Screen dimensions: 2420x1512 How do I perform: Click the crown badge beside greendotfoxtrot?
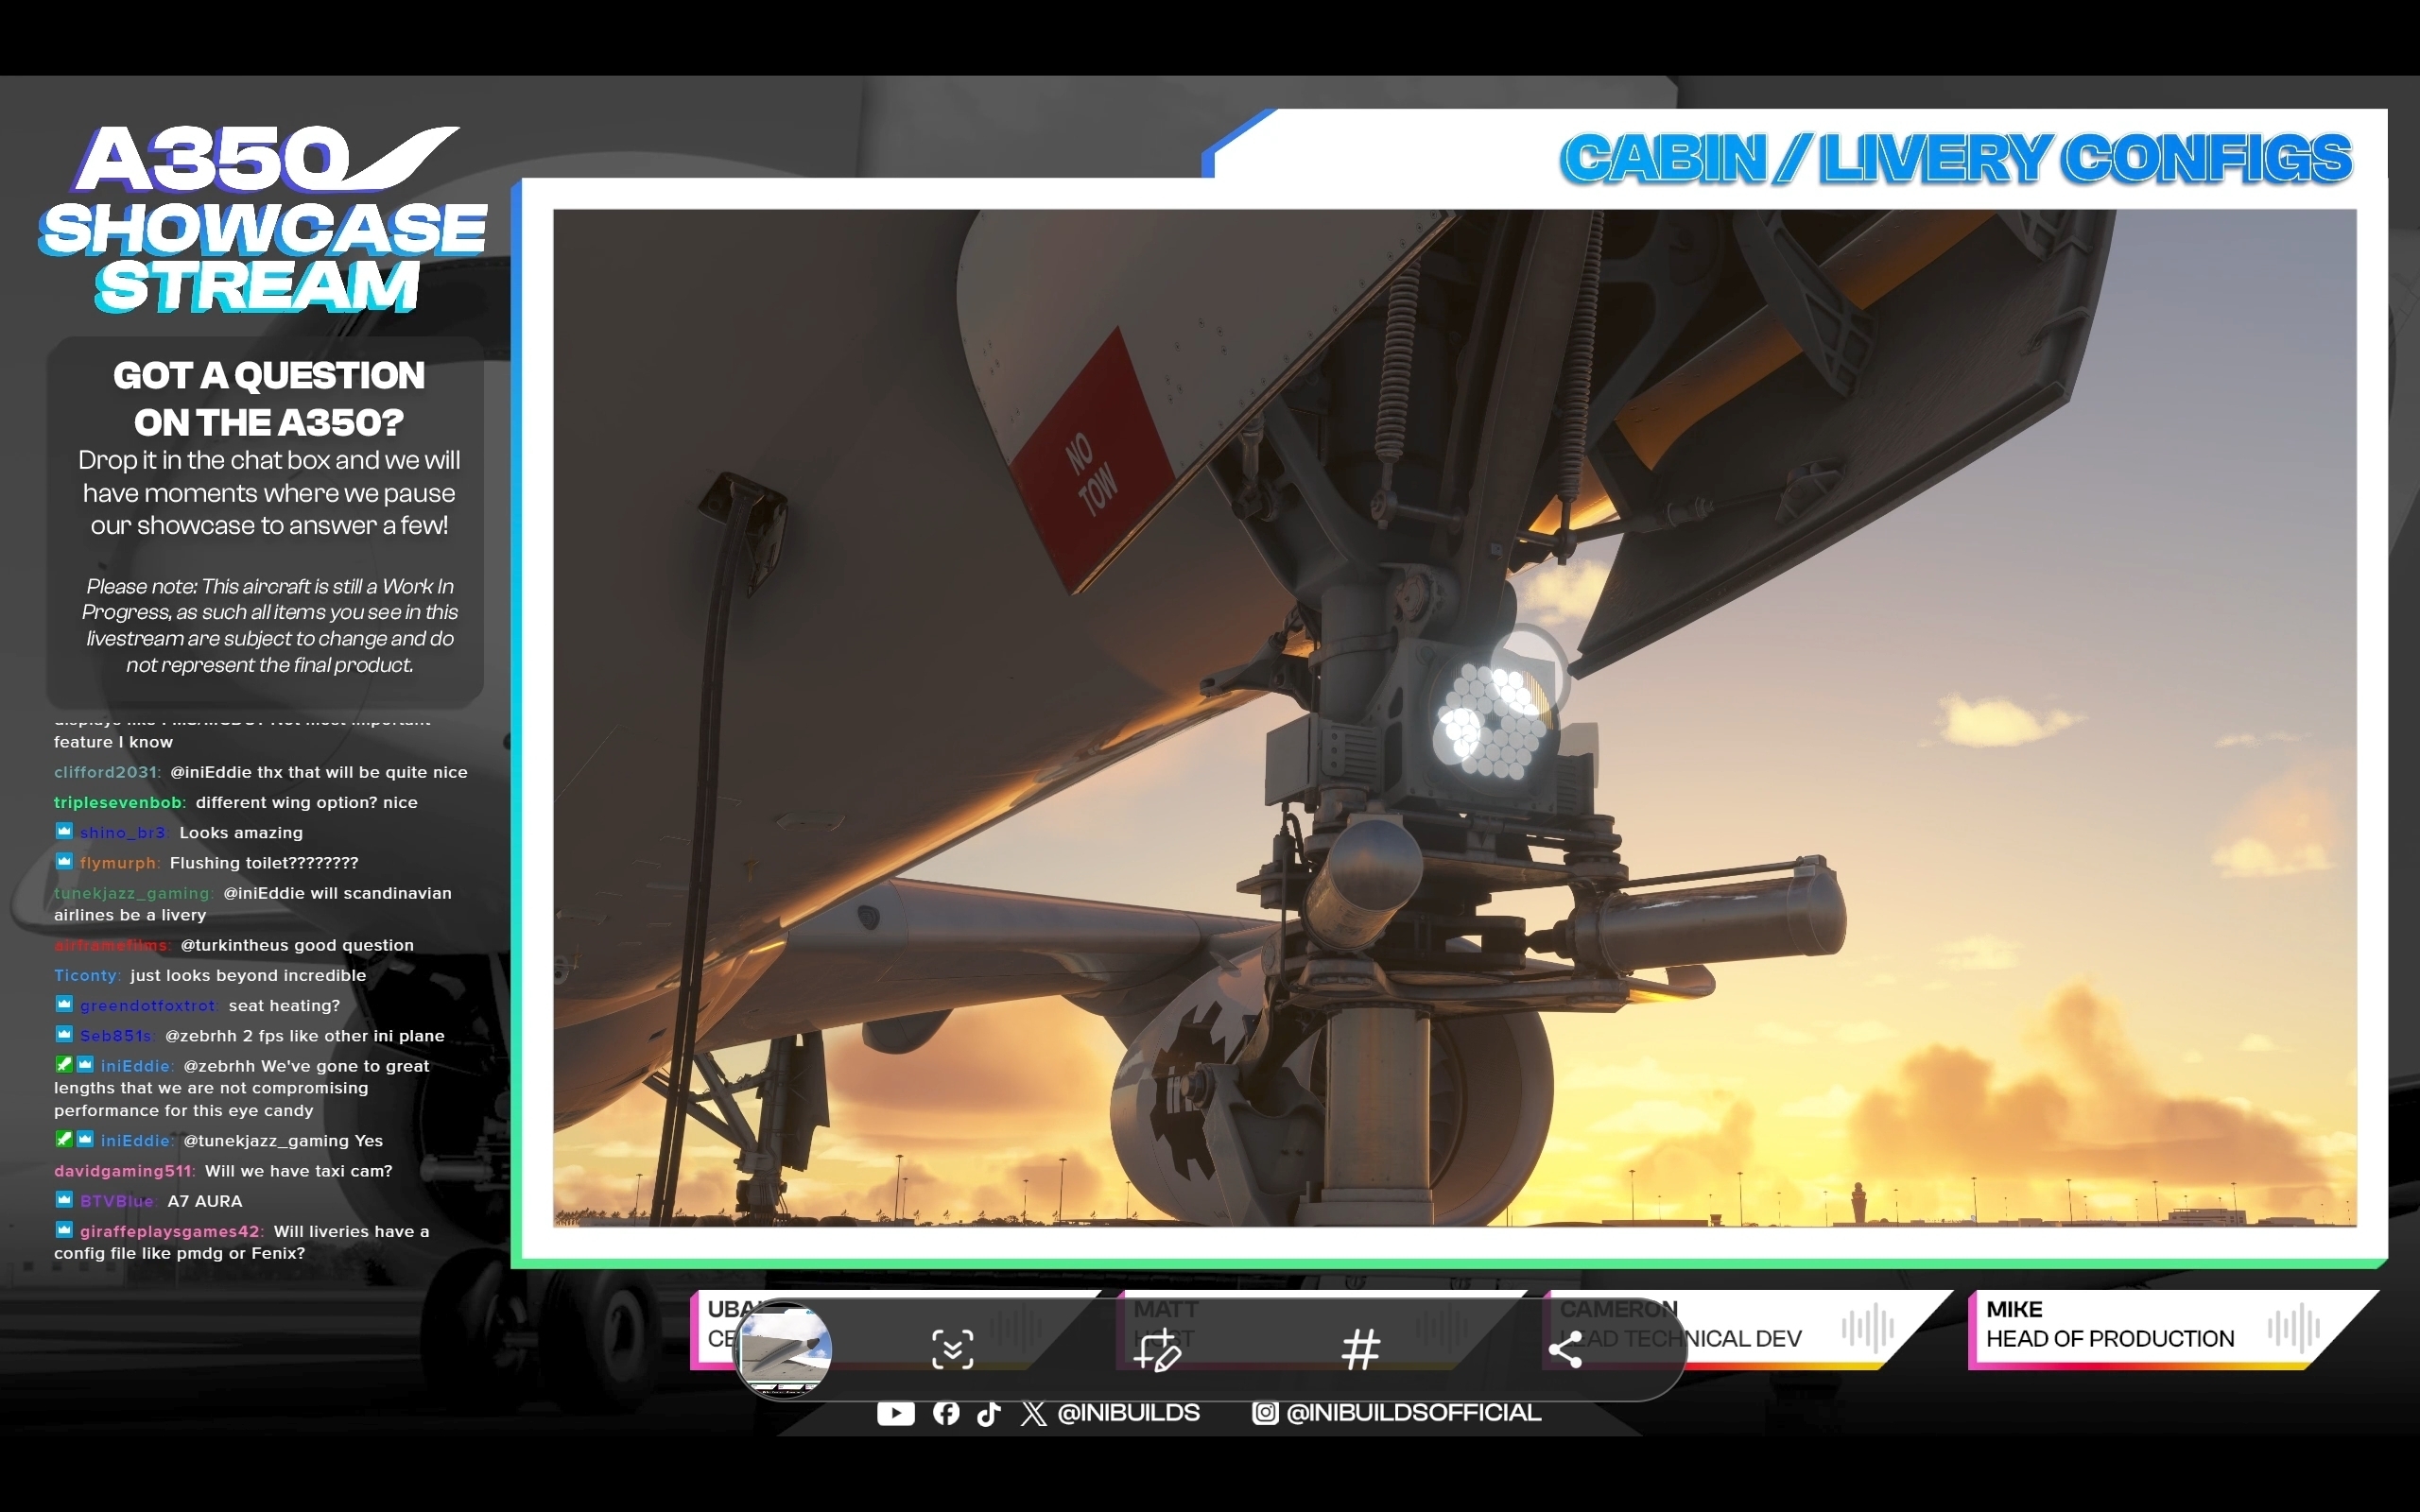[64, 1004]
